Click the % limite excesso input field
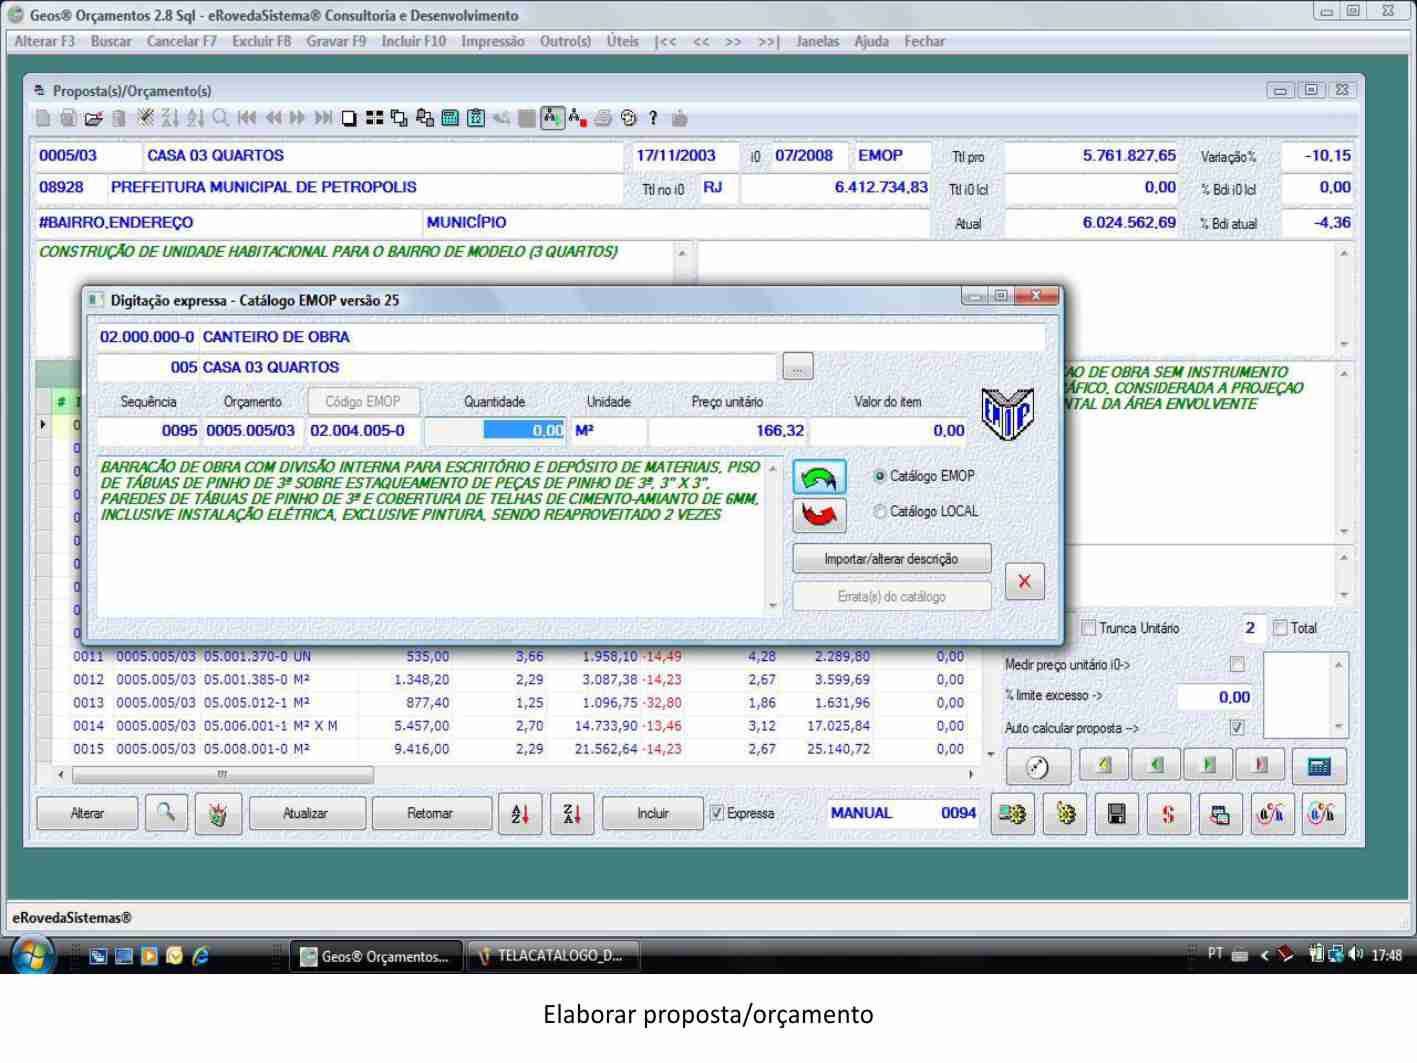This screenshot has width=1417, height=1063. click(x=1214, y=697)
